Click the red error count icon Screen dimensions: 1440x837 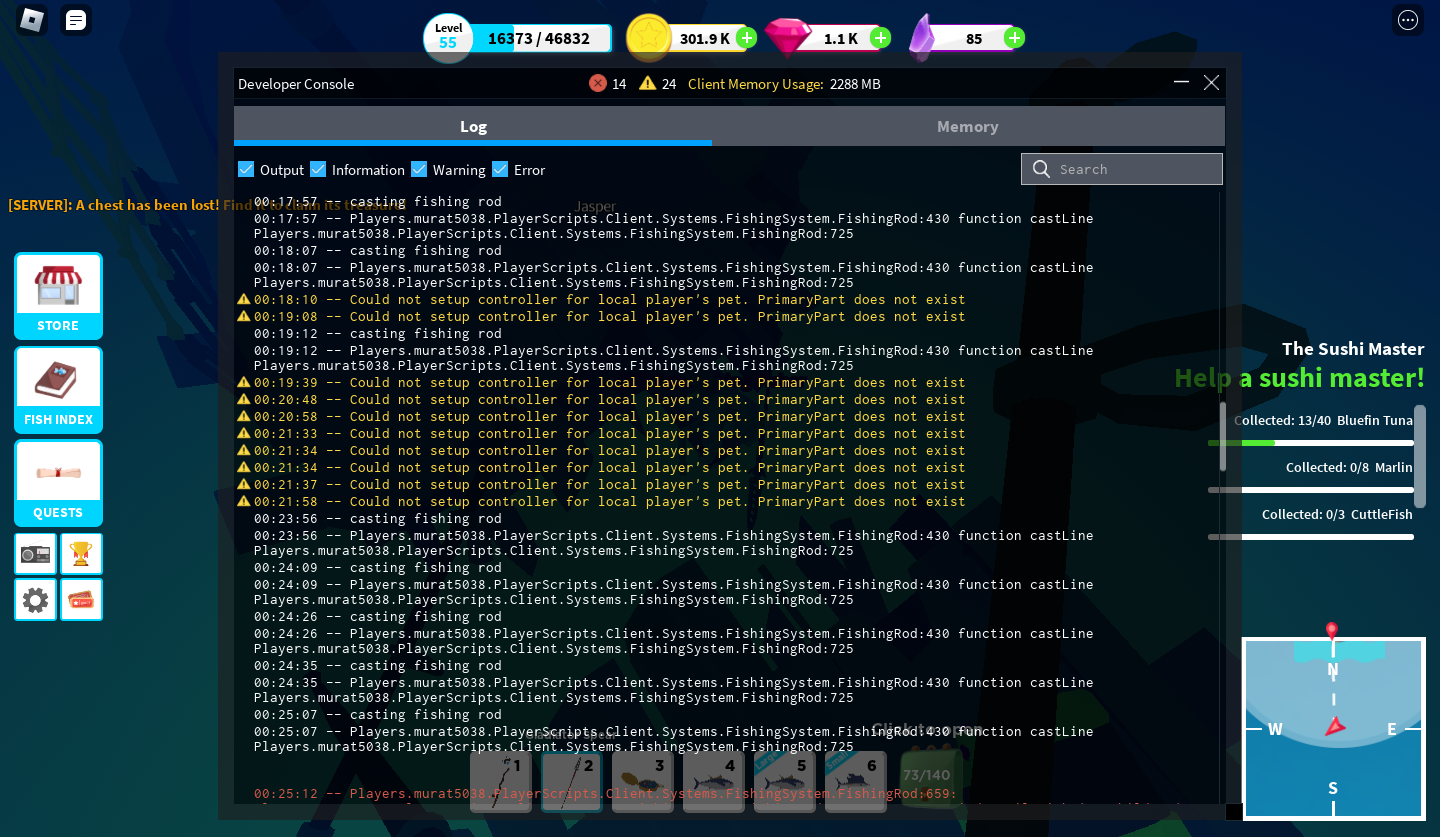[x=598, y=83]
